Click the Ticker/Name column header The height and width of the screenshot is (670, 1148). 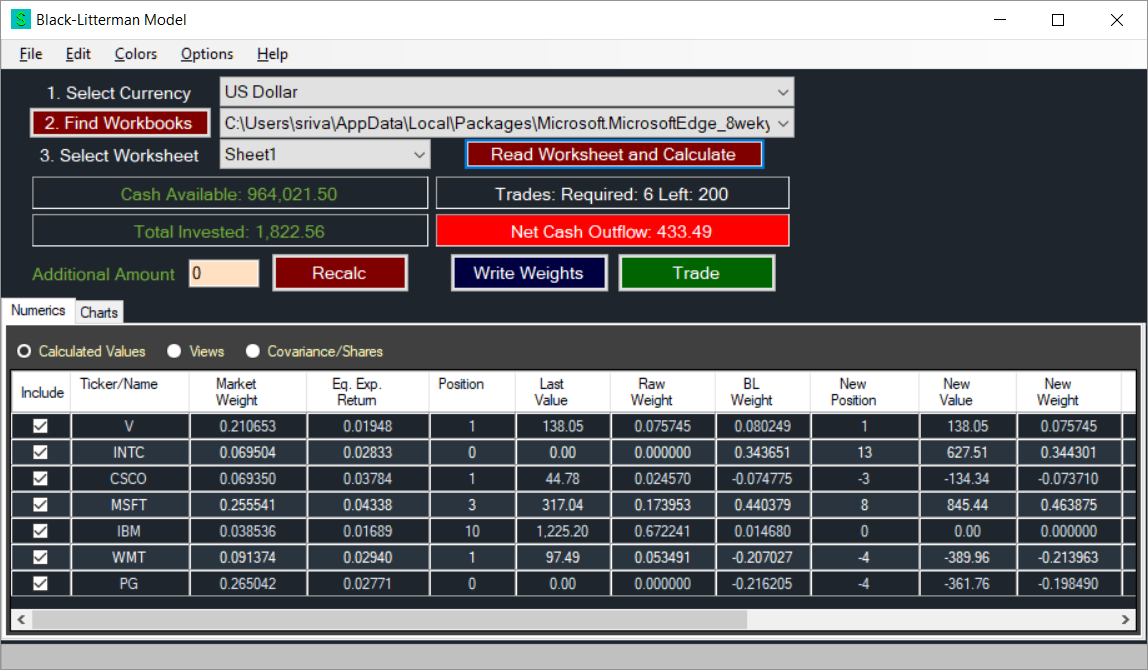coord(130,392)
